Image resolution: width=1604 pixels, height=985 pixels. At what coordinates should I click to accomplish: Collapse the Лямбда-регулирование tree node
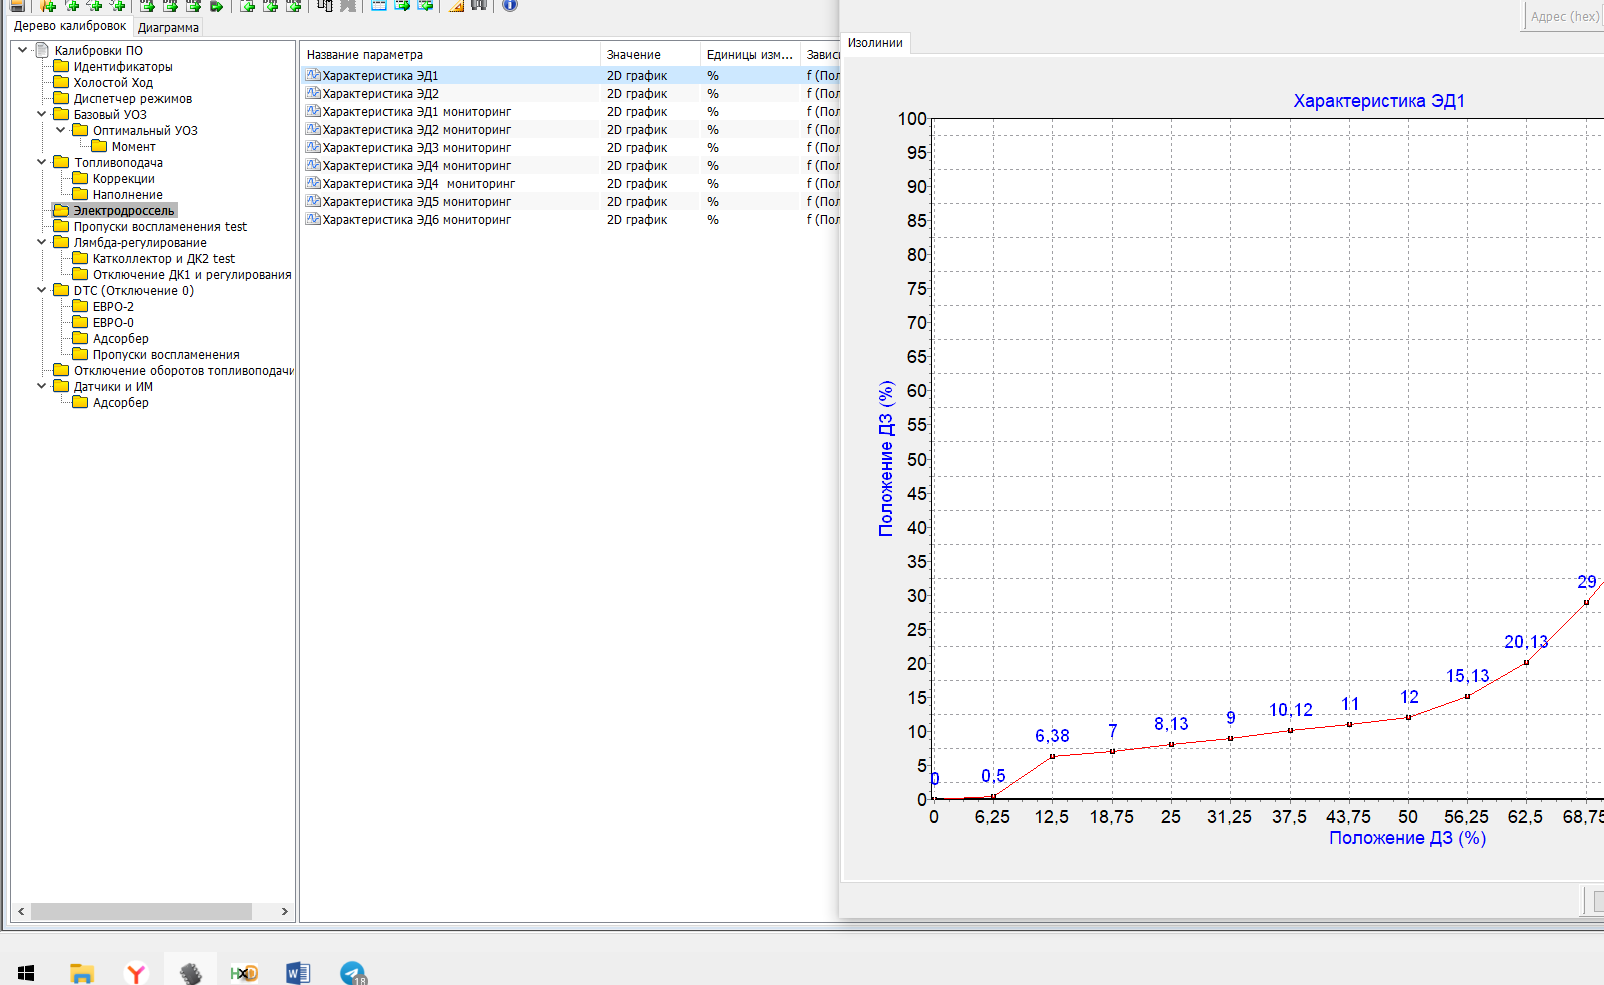pos(41,242)
